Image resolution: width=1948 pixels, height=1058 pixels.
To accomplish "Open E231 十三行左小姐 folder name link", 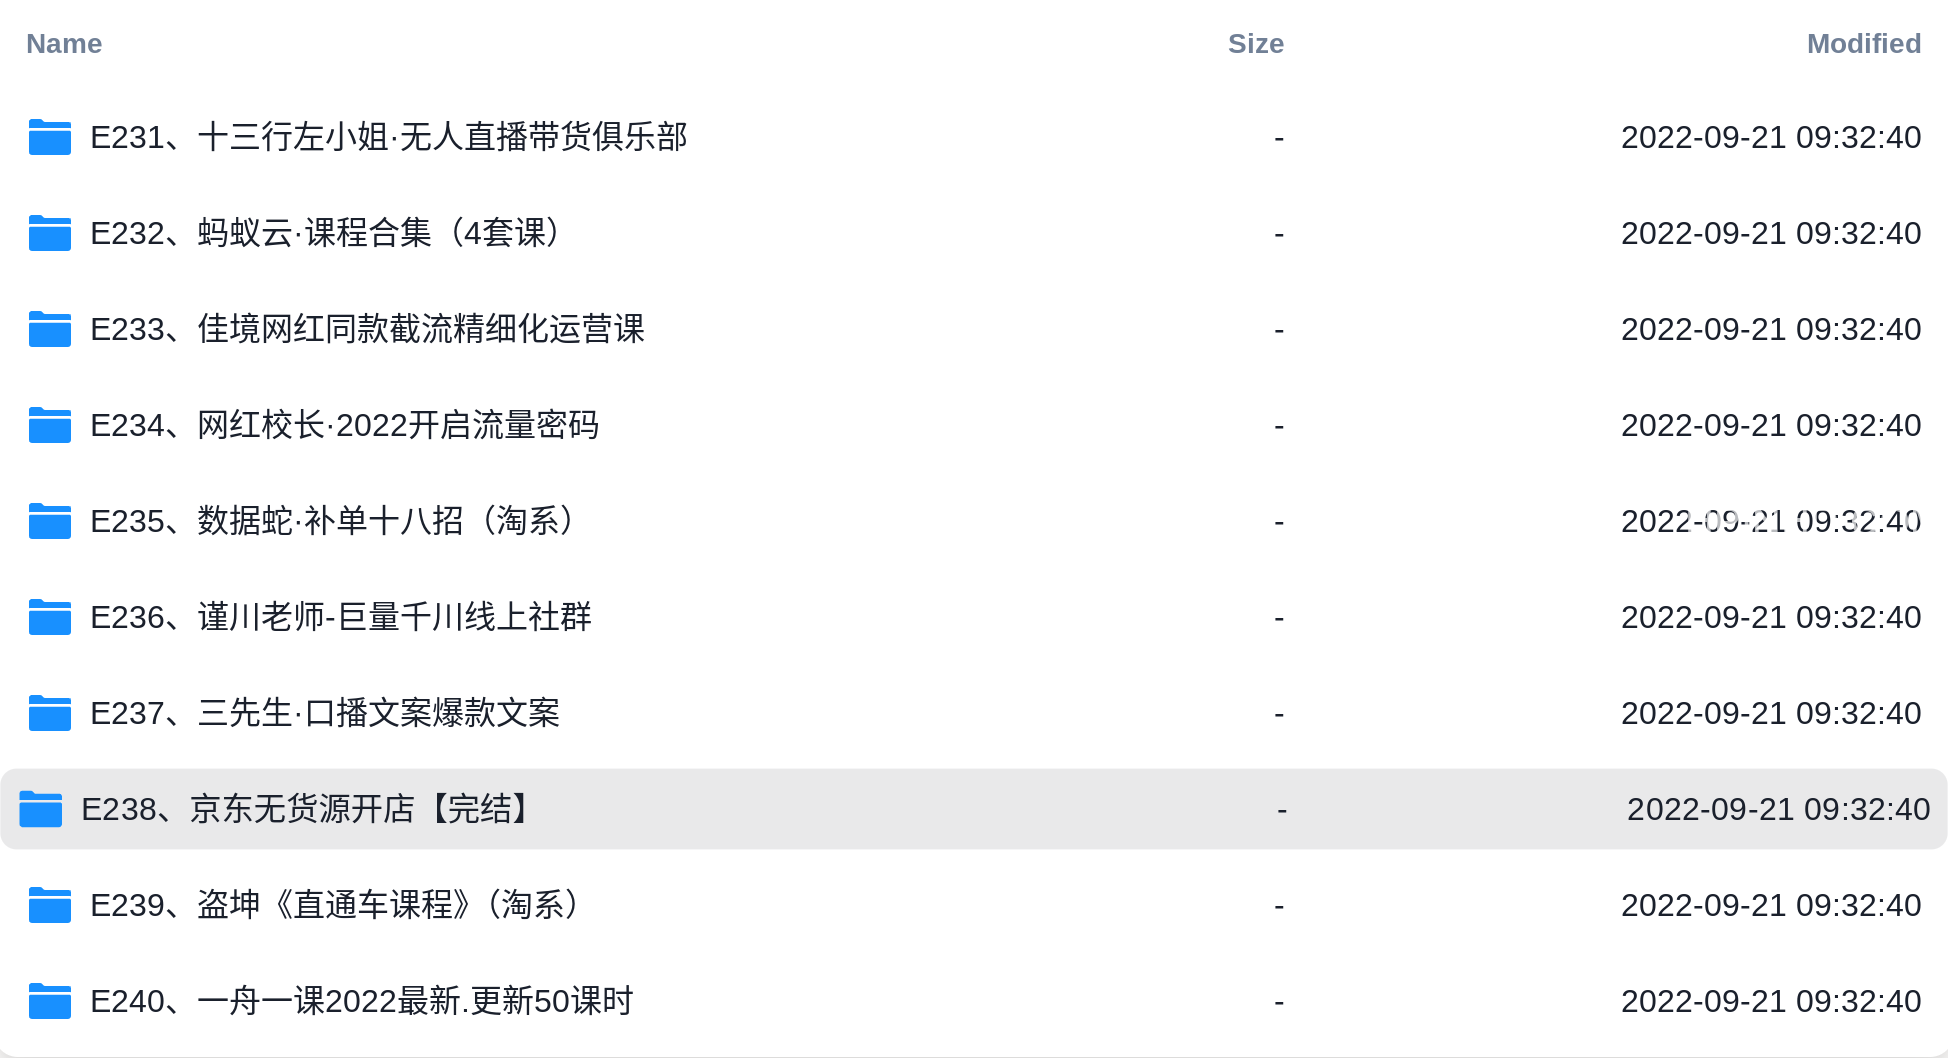I will pyautogui.click(x=389, y=137).
